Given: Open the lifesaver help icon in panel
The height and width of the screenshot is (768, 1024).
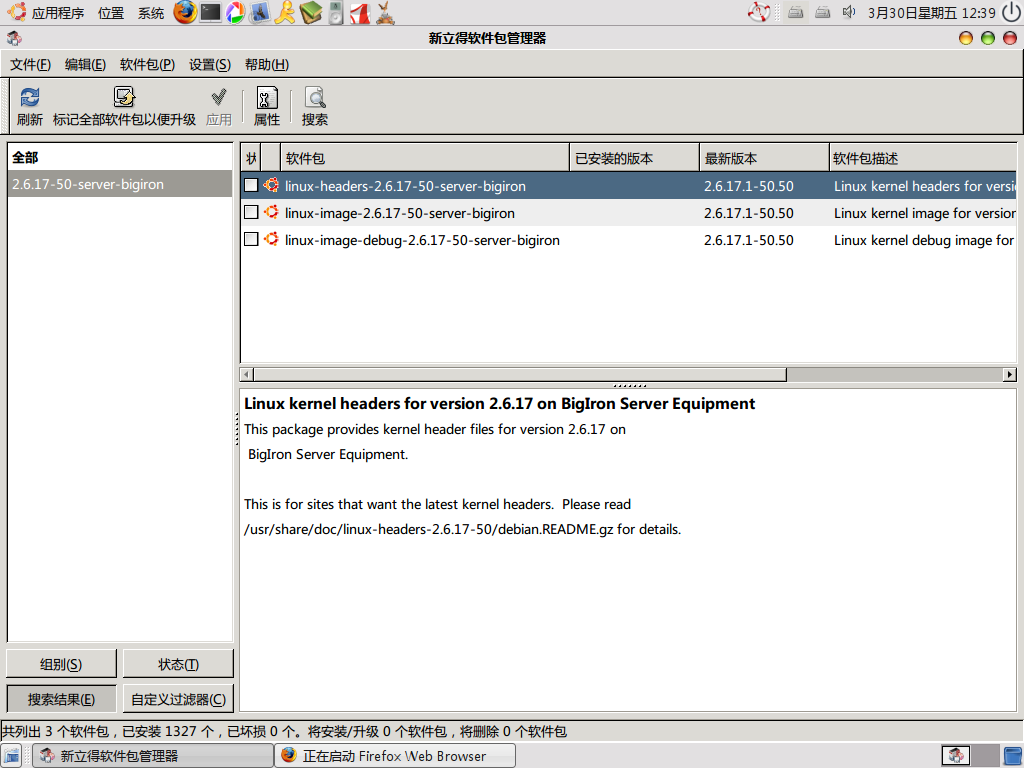Looking at the screenshot, I should pos(759,12).
